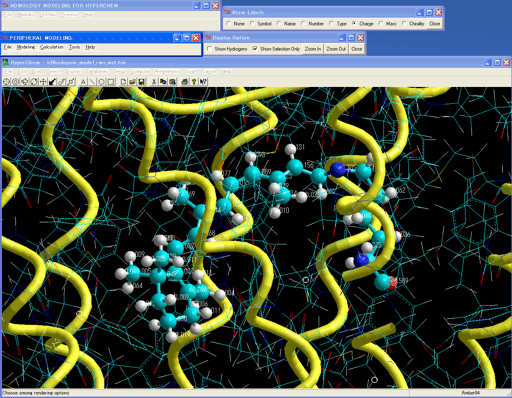This screenshot has width=512, height=398.
Task: Select the Zoom tool icon in HyperChem
Action: [62, 82]
